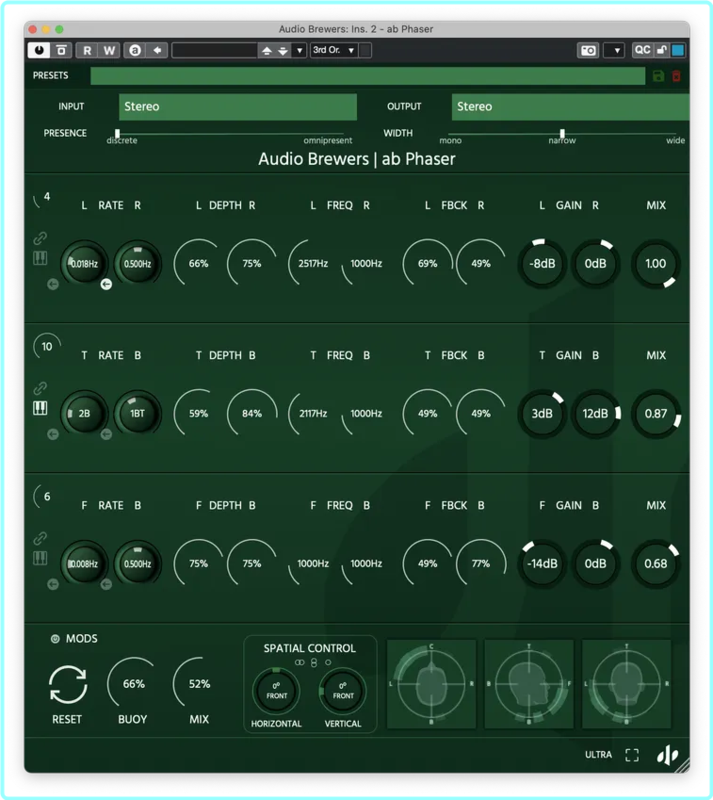Delete preset with red trash icon
This screenshot has height=800, width=713.
[x=676, y=76]
